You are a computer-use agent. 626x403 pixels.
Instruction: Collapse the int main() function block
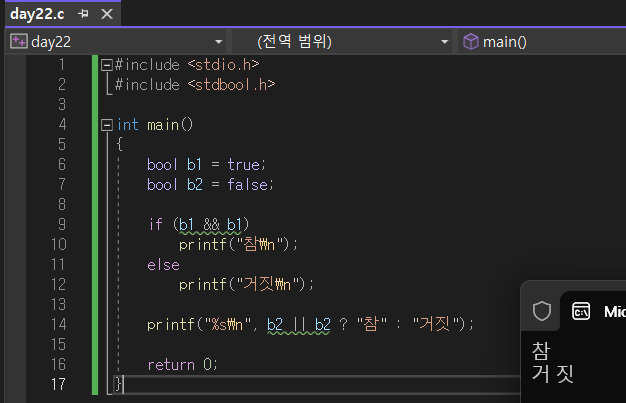click(107, 125)
